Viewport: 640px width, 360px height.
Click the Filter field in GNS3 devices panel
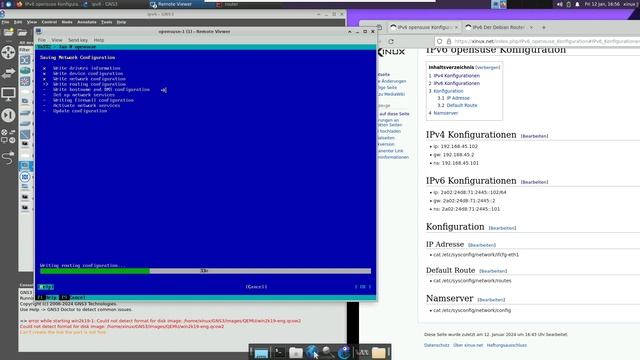click(26, 49)
